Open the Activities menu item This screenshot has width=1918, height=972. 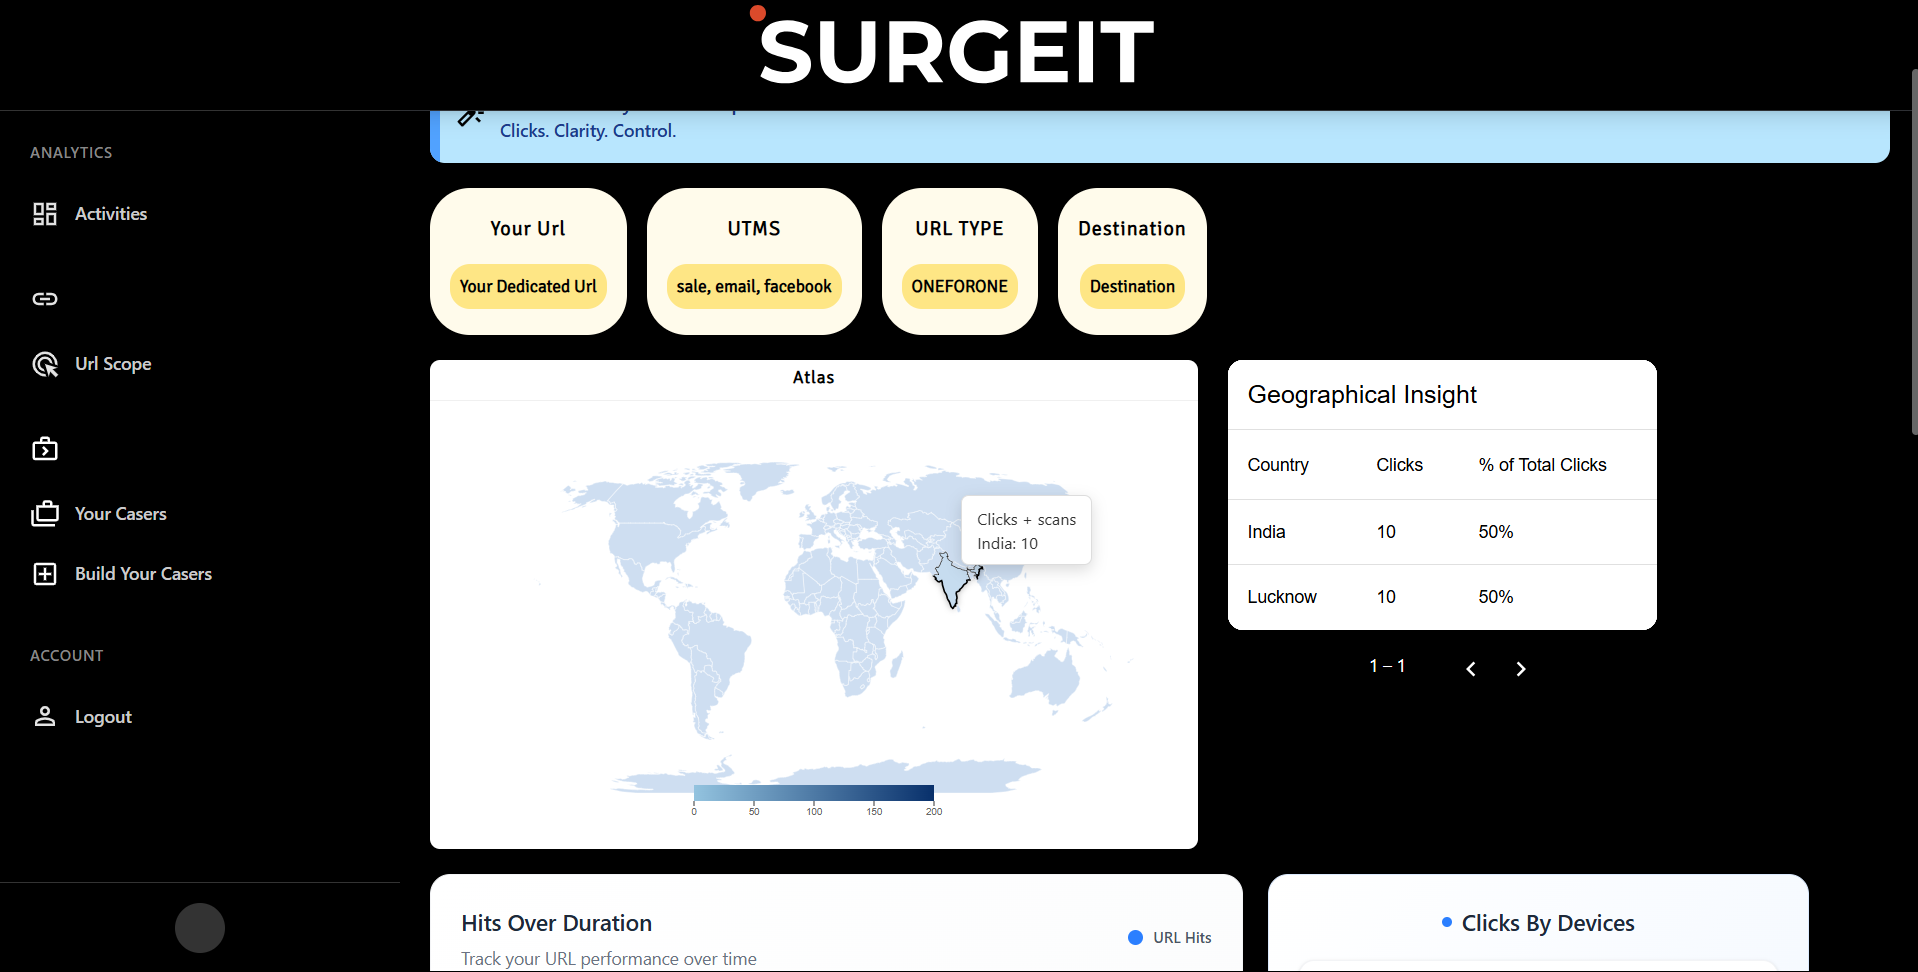pyautogui.click(x=111, y=214)
